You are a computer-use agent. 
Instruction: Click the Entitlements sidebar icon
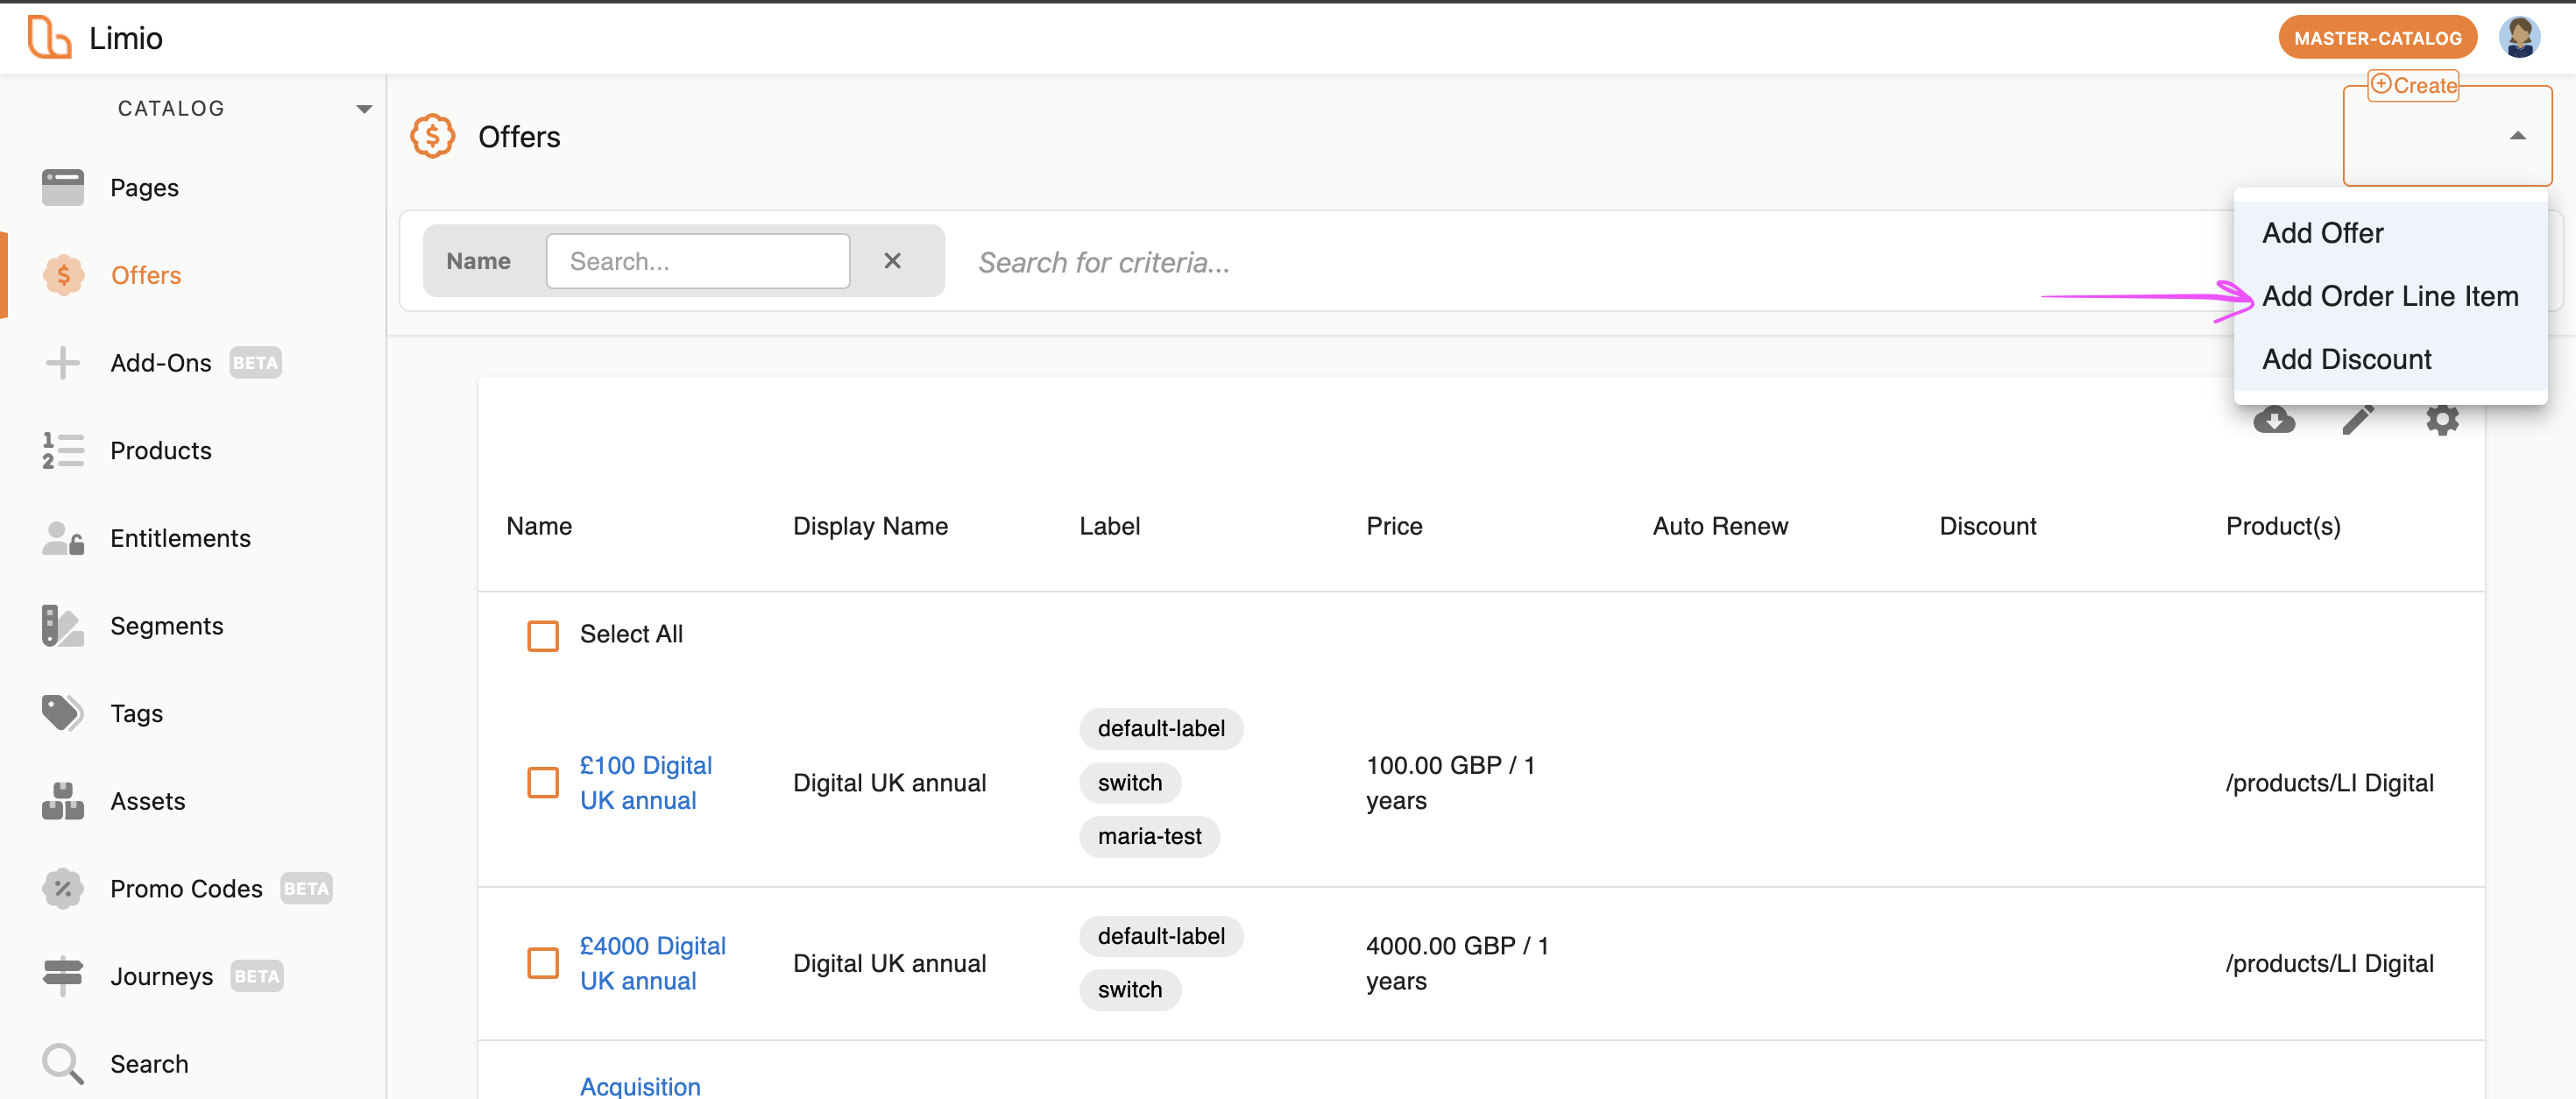click(x=62, y=538)
